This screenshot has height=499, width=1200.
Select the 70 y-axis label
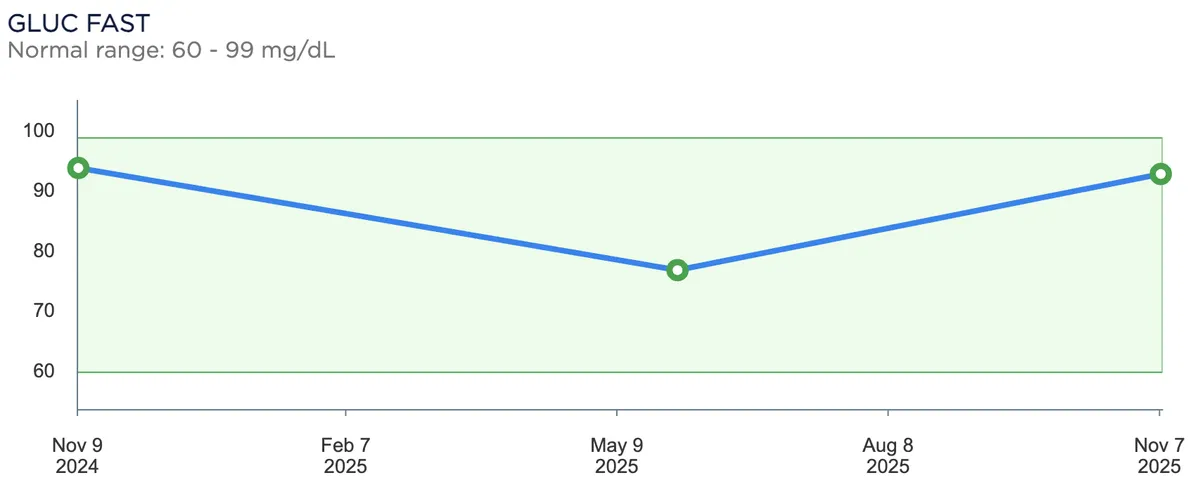[42, 311]
